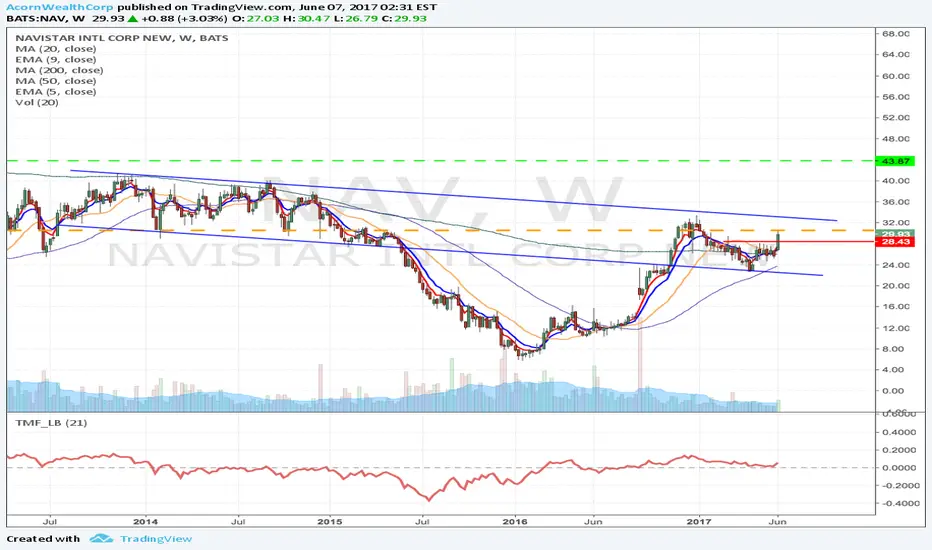Click the BATS:NAV, W symbol header text
Viewport: 932px width, 550px height.
click(x=45, y=18)
